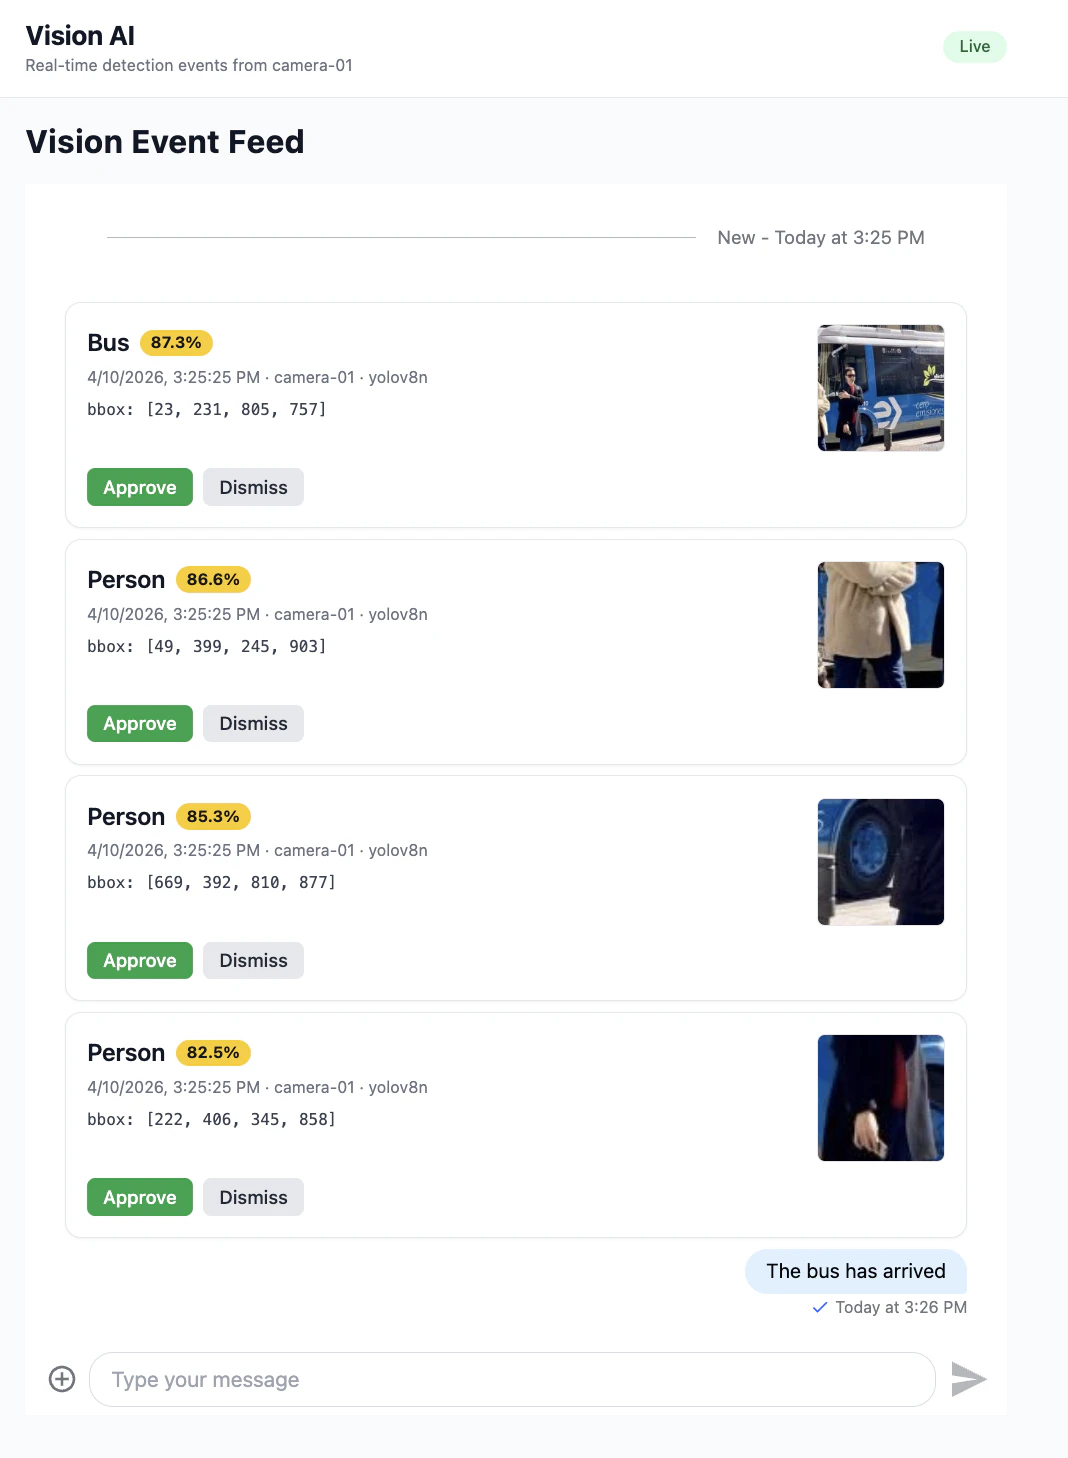Click the plus attachment icon
The width and height of the screenshot is (1068, 1458).
pyautogui.click(x=62, y=1379)
